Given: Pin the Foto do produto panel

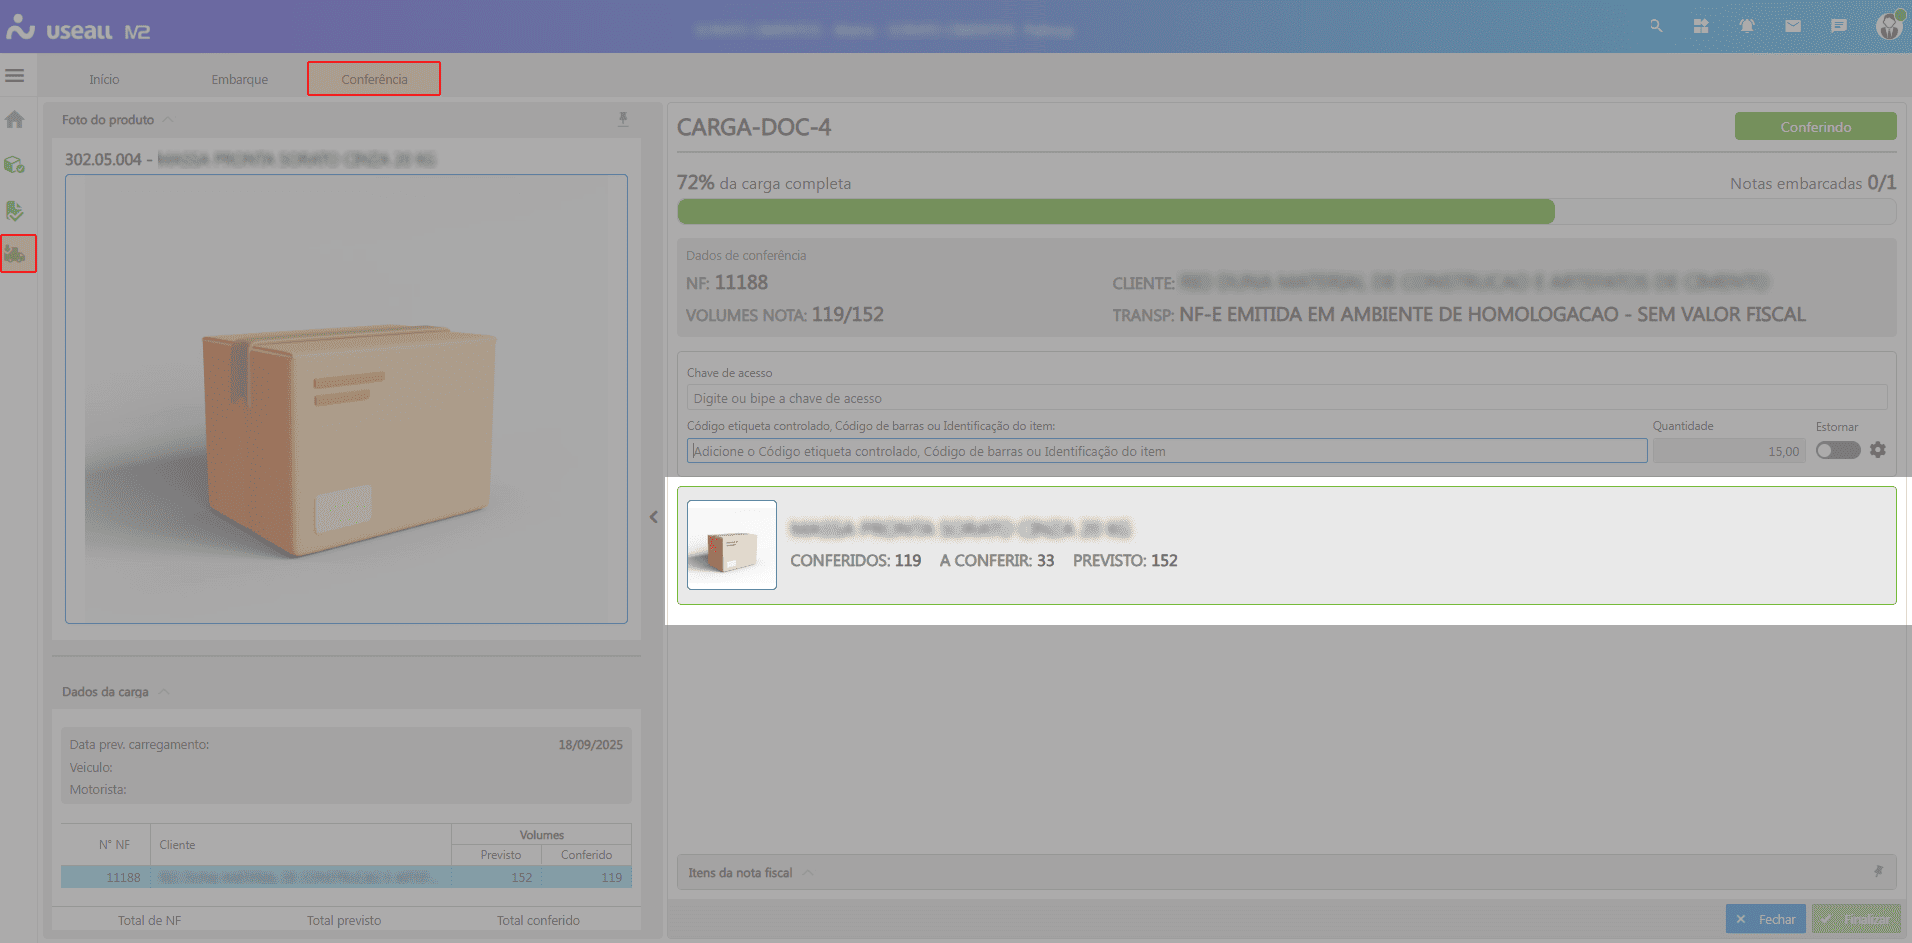Looking at the screenshot, I should (623, 120).
